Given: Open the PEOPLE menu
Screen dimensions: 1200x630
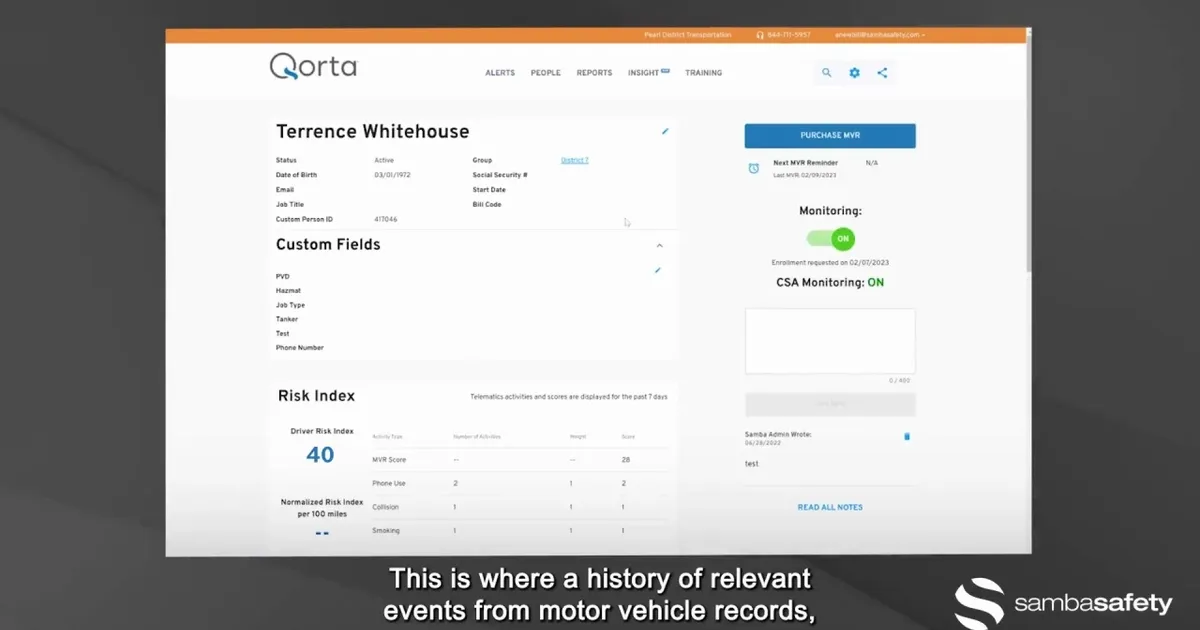Looking at the screenshot, I should coord(546,73).
